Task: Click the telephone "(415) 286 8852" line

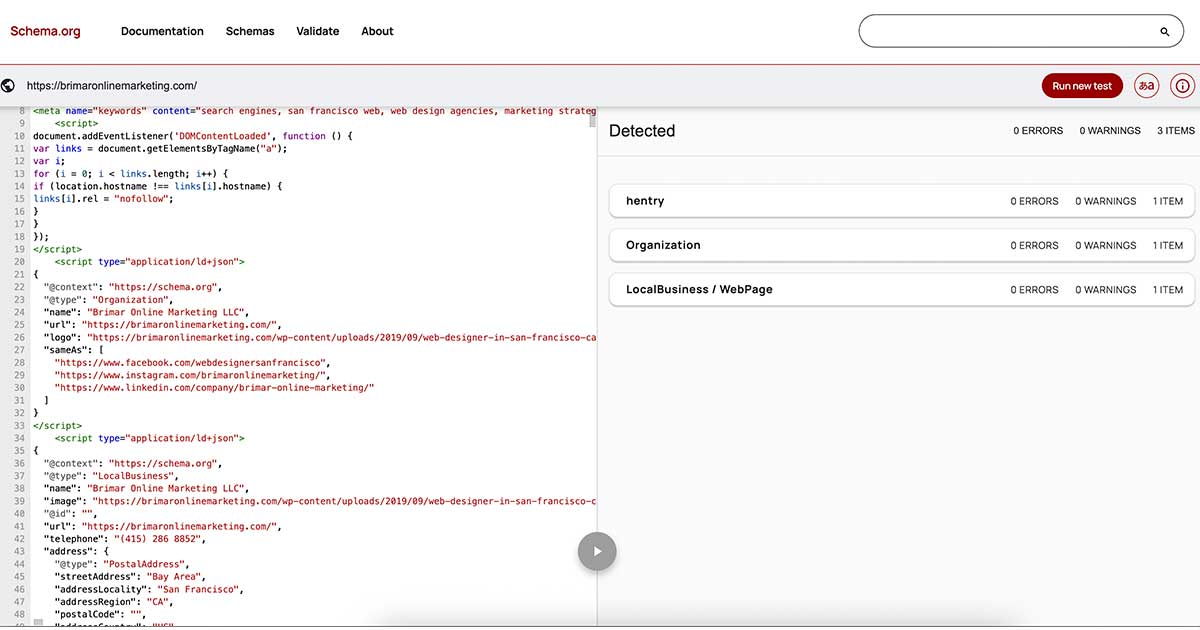Action: pos(124,539)
